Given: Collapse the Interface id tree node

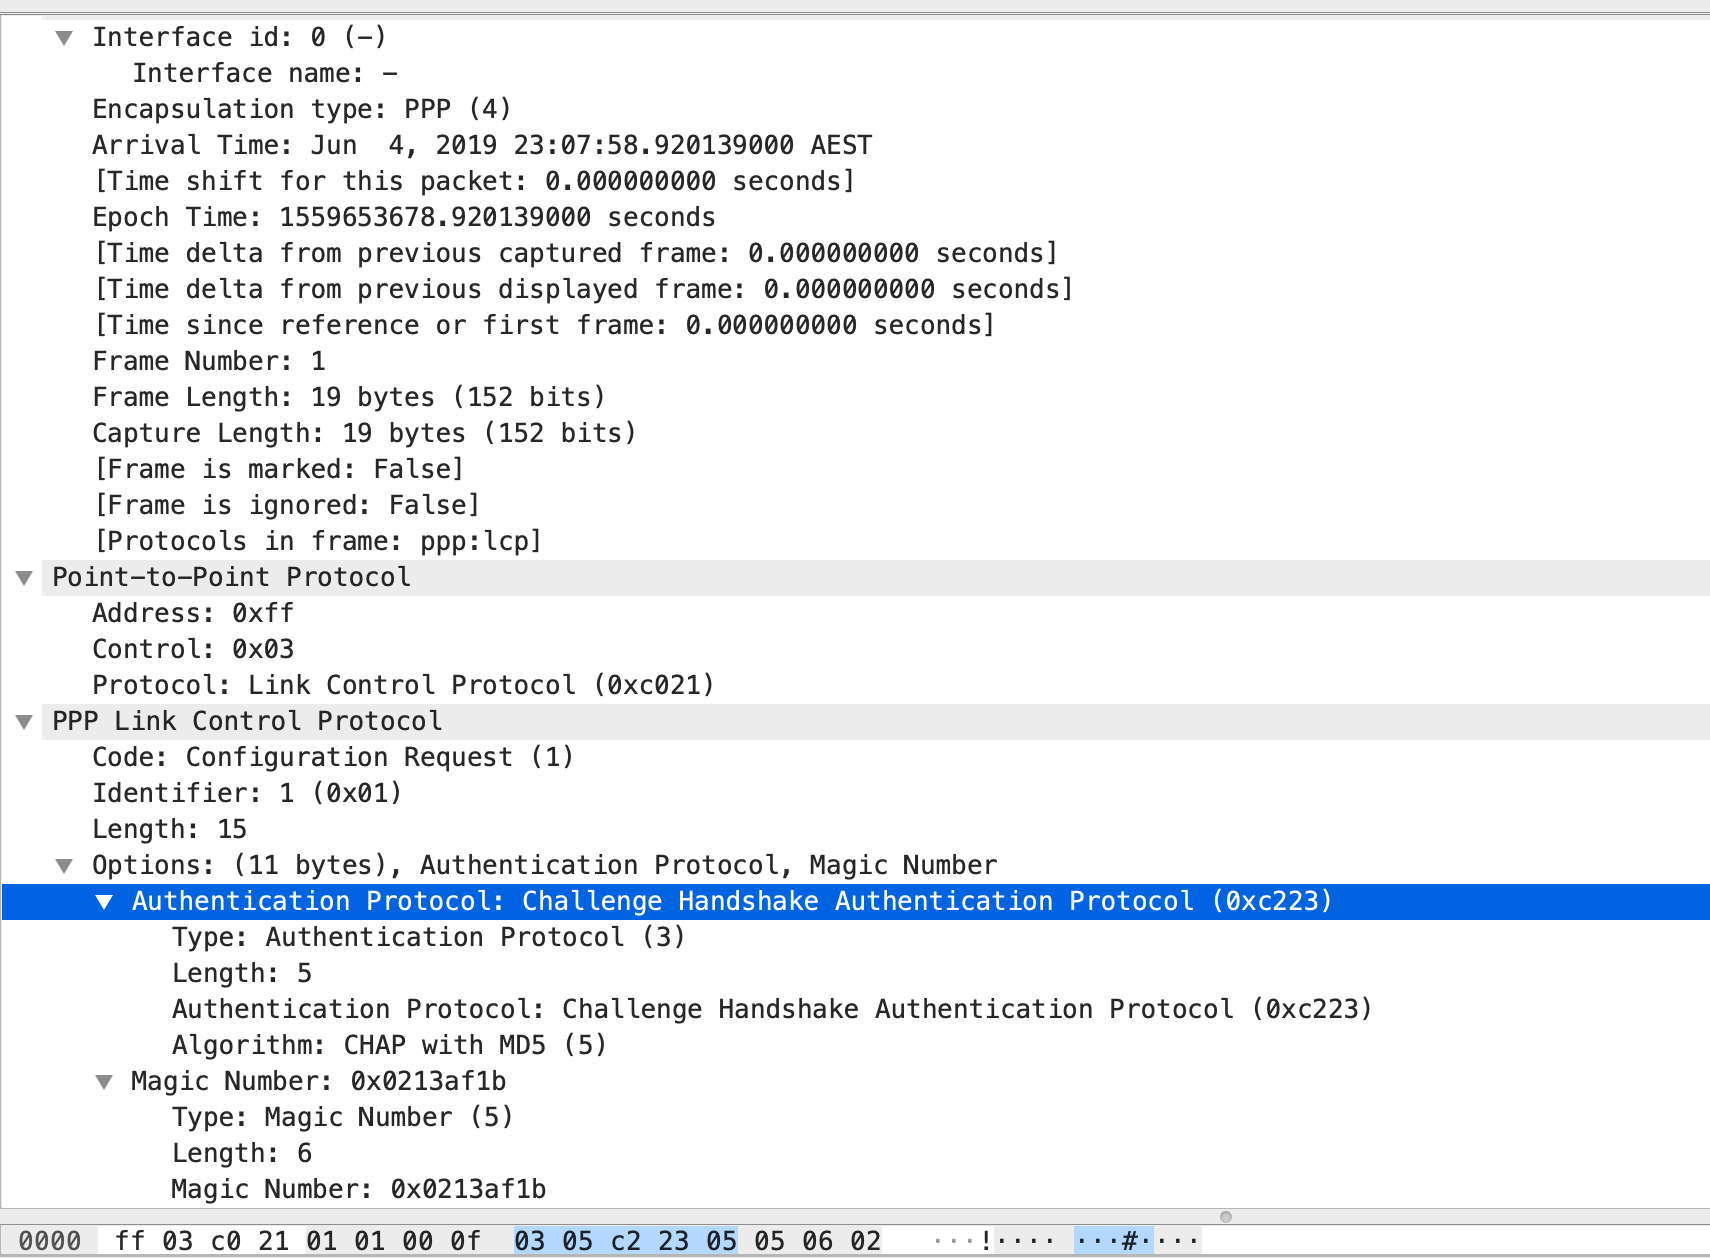Looking at the screenshot, I should (x=64, y=38).
